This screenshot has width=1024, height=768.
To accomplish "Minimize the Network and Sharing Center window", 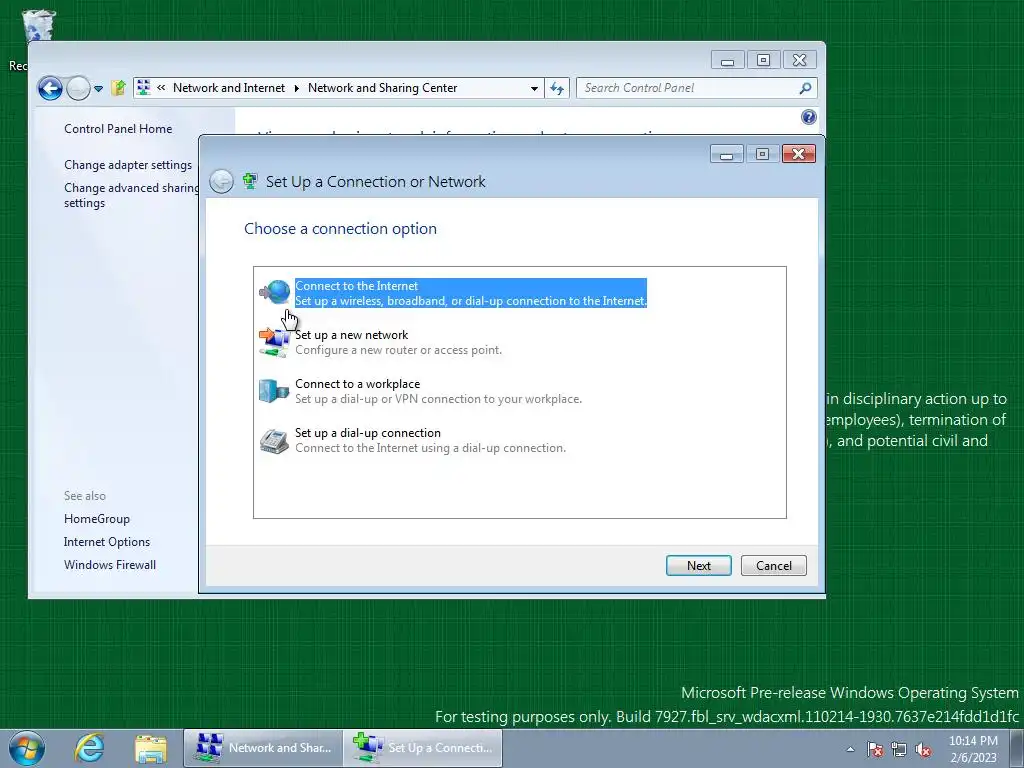I will pos(728,60).
